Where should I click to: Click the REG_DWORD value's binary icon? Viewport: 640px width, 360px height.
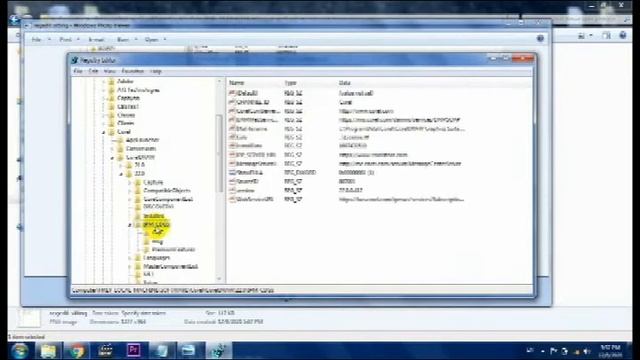[x=232, y=173]
